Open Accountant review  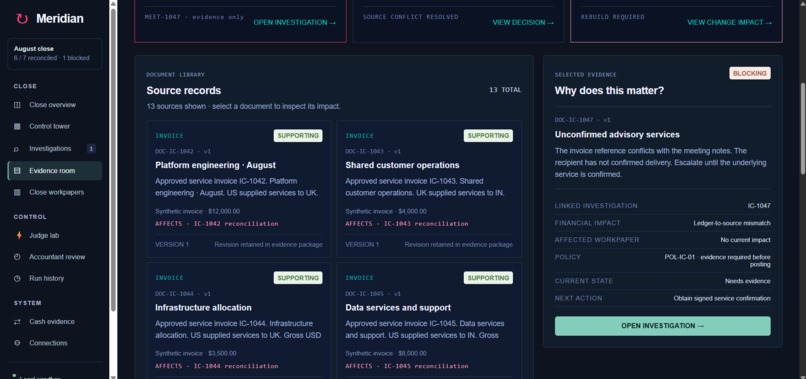pos(54,257)
